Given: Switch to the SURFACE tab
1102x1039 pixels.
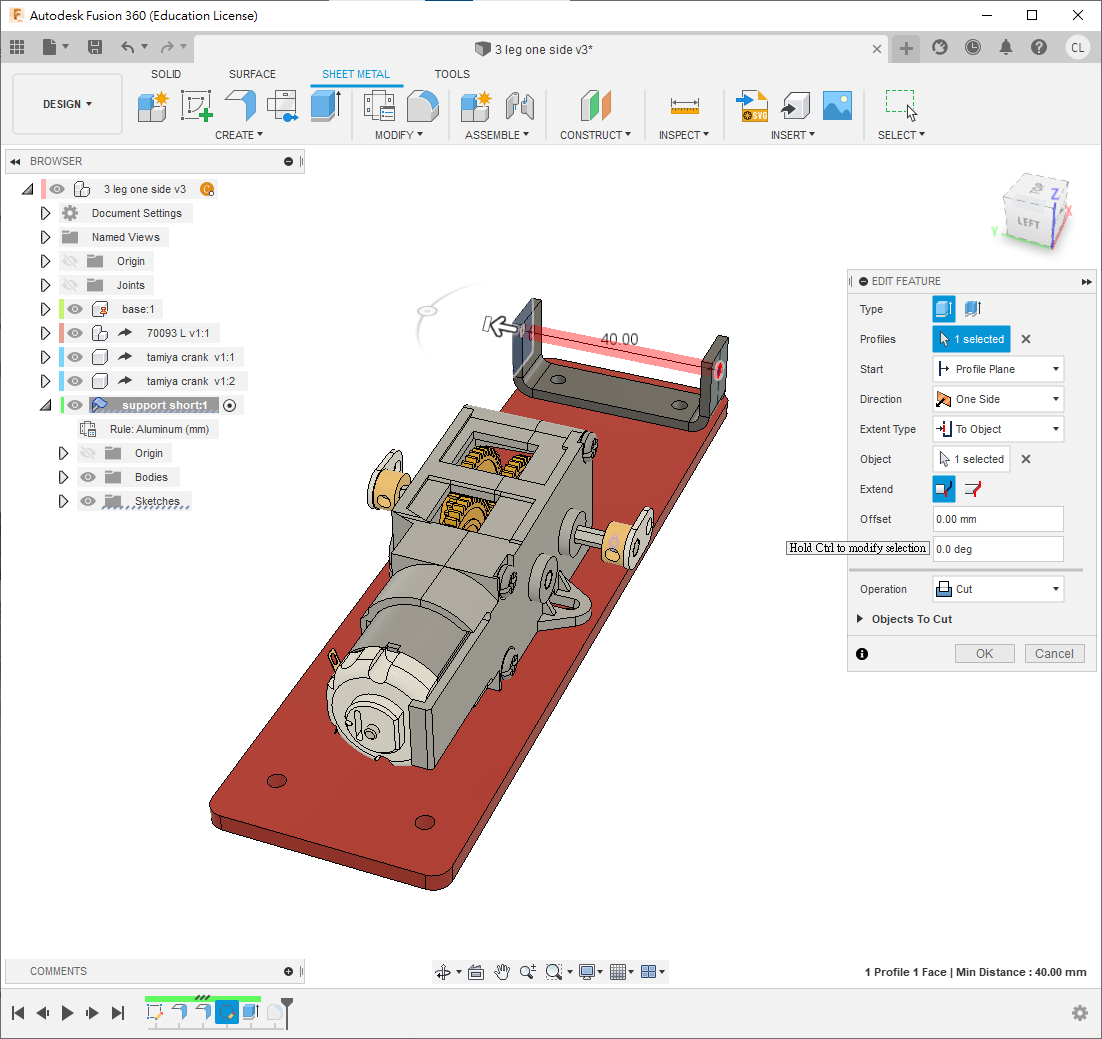Looking at the screenshot, I should (252, 74).
